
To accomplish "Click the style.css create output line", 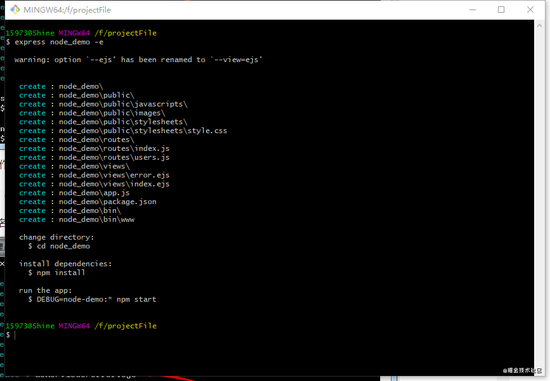I will [123, 131].
